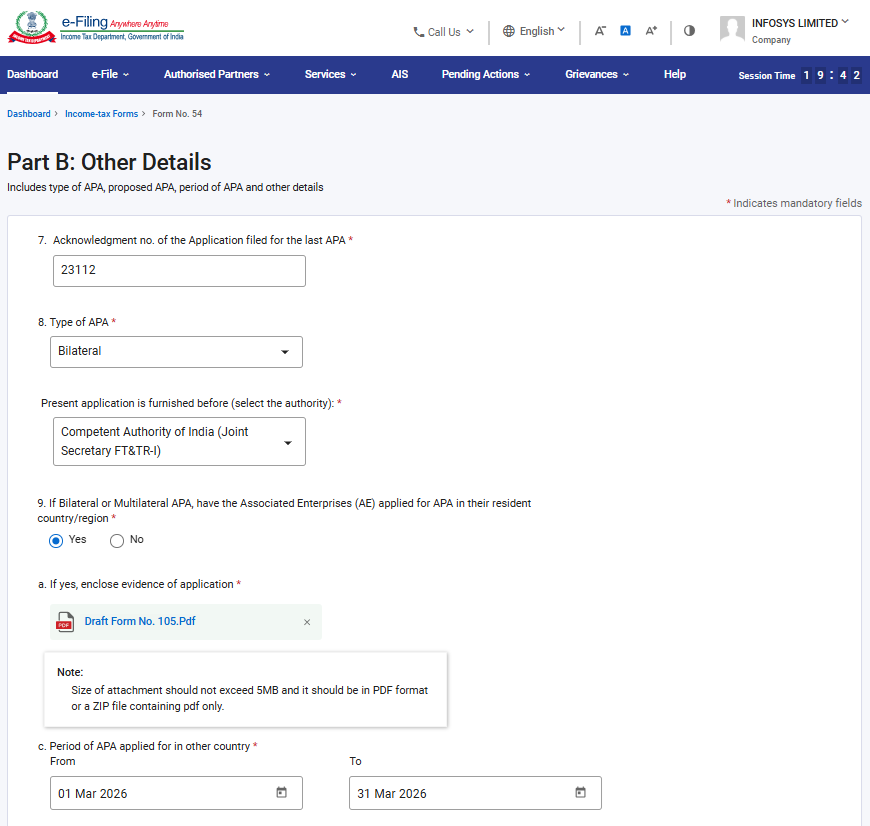Reset to default font size icon

[625, 31]
